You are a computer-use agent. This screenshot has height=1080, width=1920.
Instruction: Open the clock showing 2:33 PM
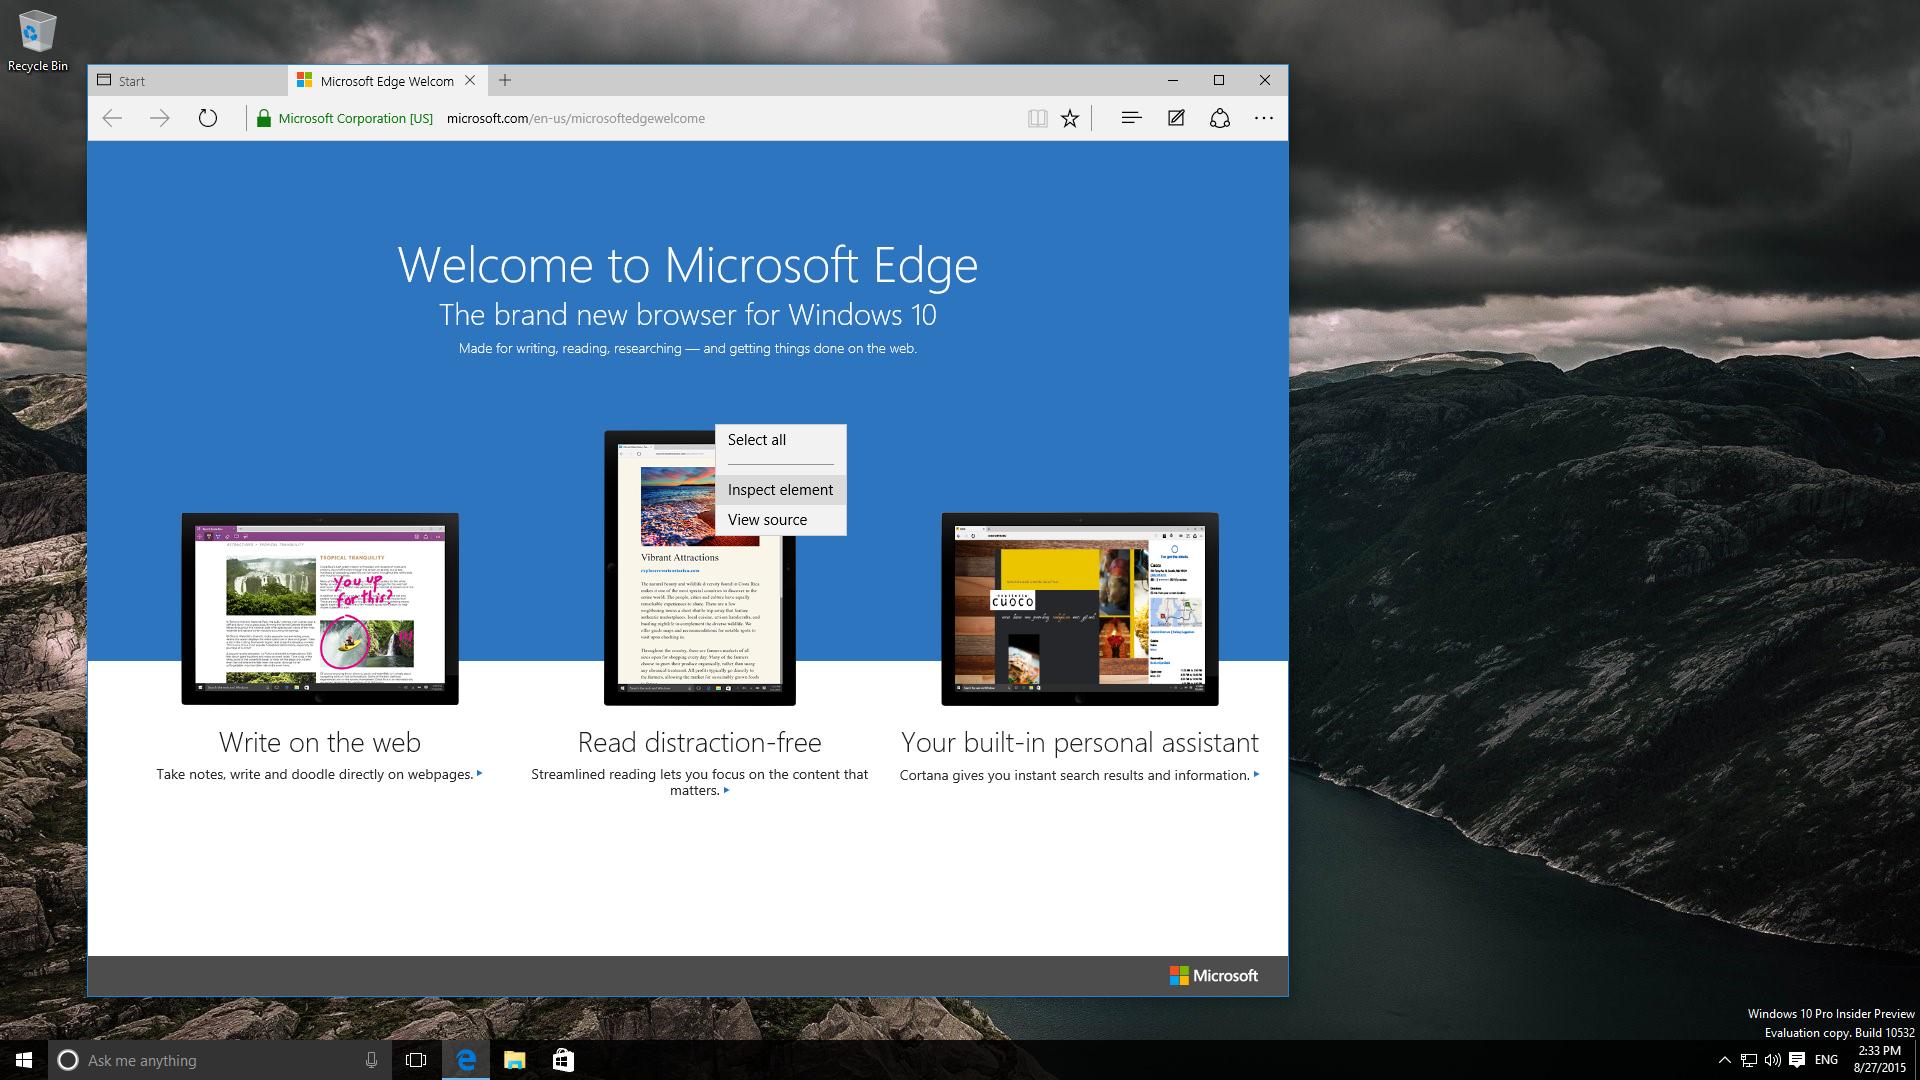pyautogui.click(x=1879, y=1060)
